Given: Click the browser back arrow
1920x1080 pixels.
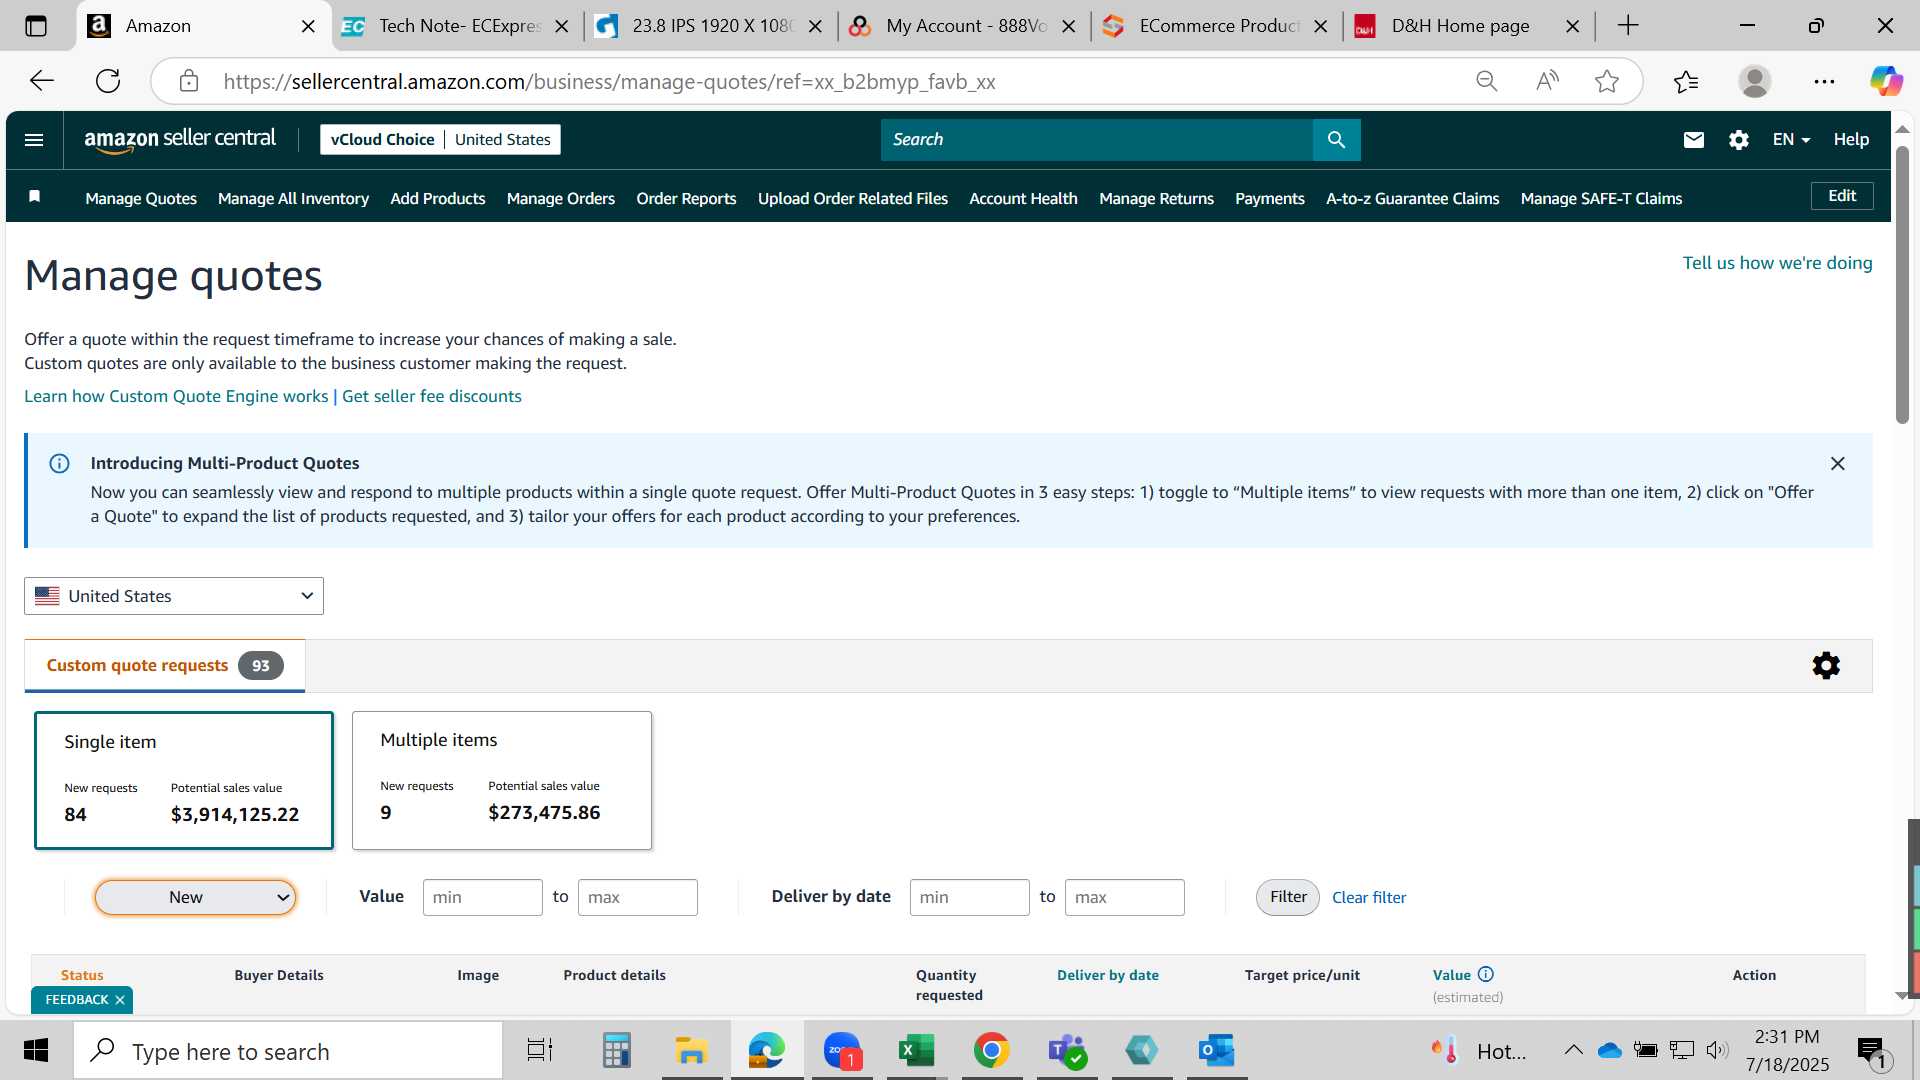Looking at the screenshot, I should coord(41,81).
